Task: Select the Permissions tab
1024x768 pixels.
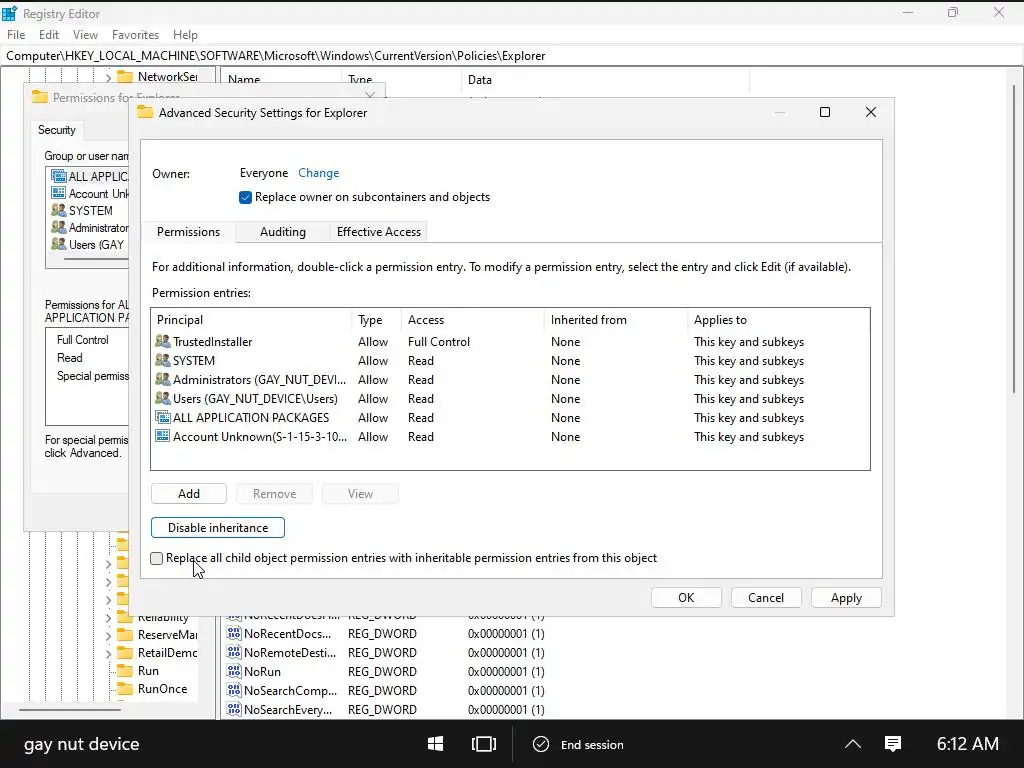Action: (x=188, y=232)
